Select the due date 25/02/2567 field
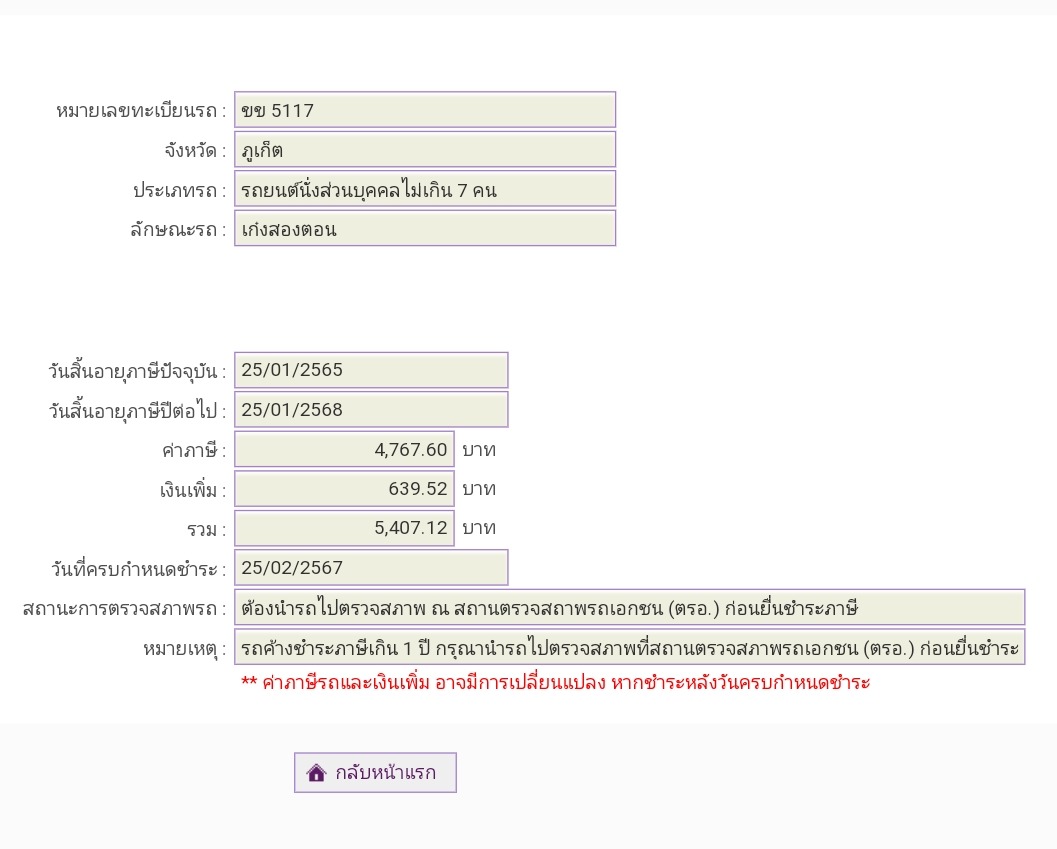The width and height of the screenshot is (1057, 849). pyautogui.click(x=371, y=568)
